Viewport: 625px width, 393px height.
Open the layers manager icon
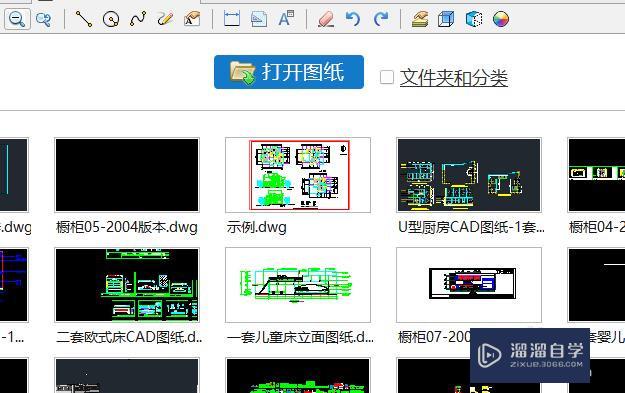coord(420,19)
